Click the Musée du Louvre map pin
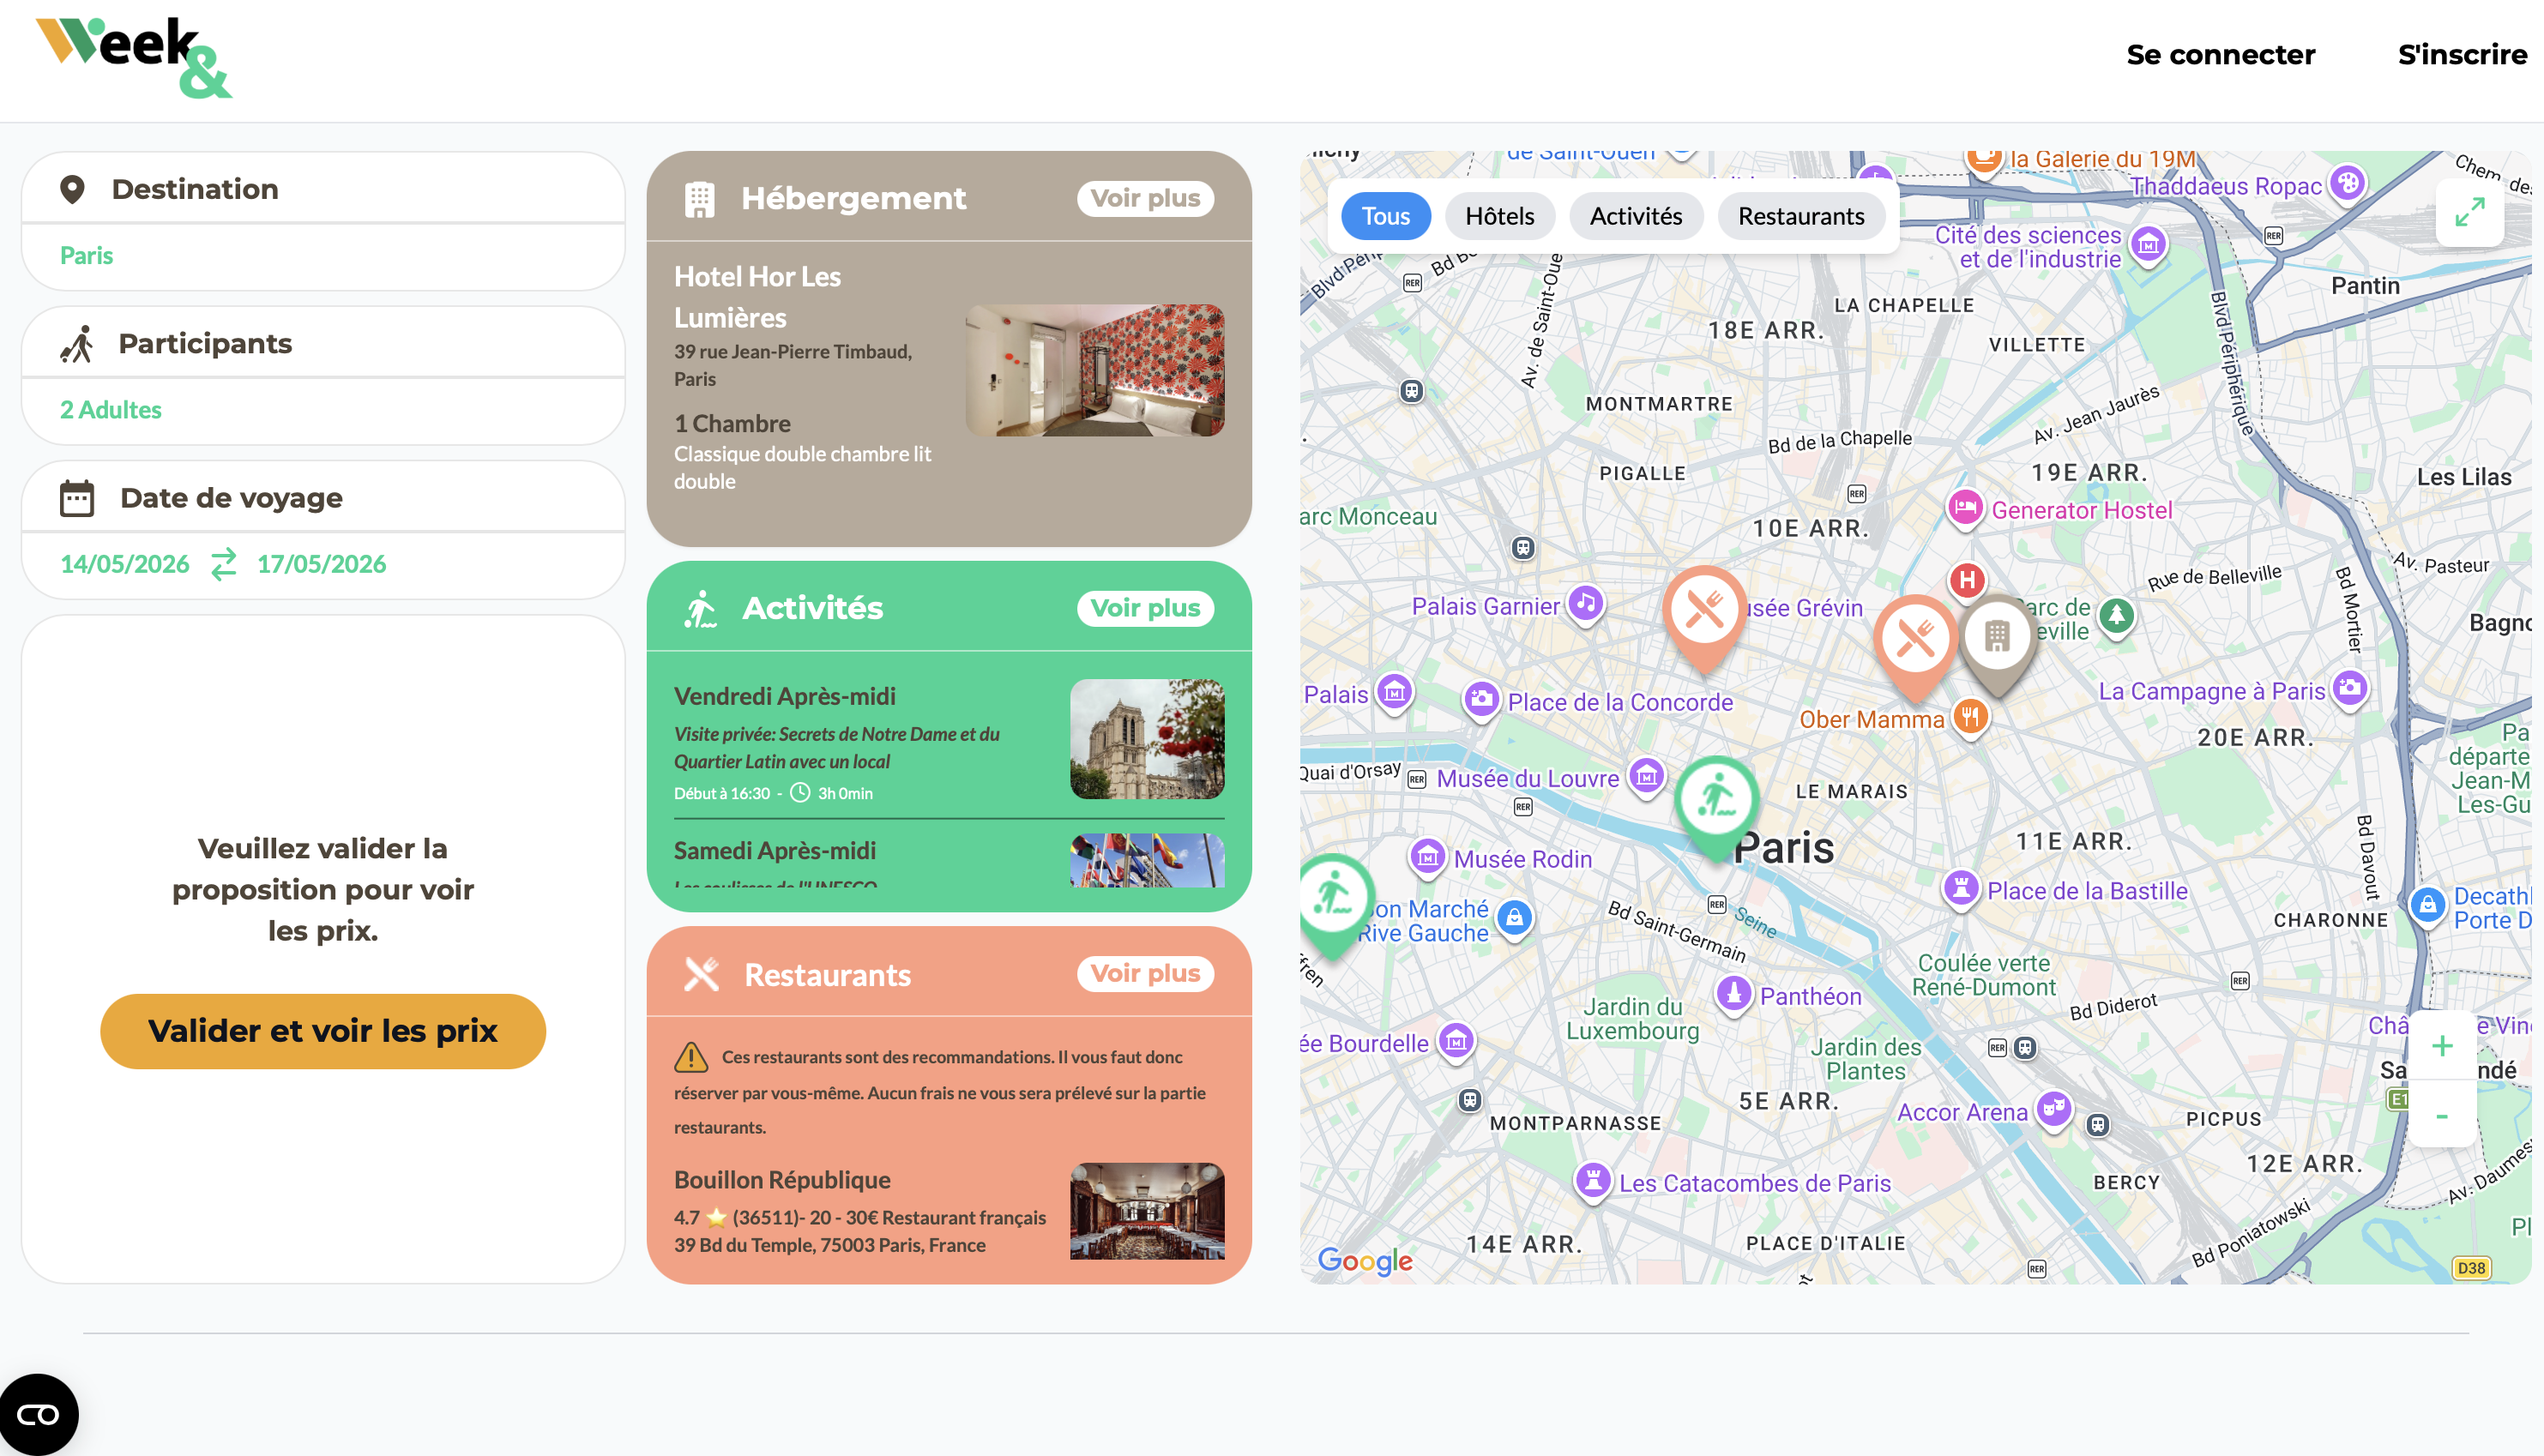Image resolution: width=2544 pixels, height=1456 pixels. [1646, 776]
